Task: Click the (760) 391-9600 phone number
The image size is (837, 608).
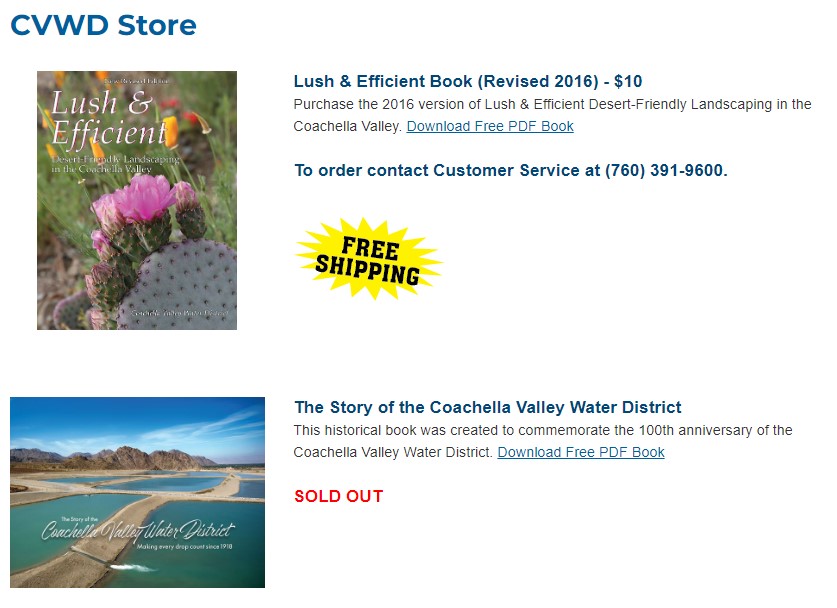Action: (x=665, y=170)
